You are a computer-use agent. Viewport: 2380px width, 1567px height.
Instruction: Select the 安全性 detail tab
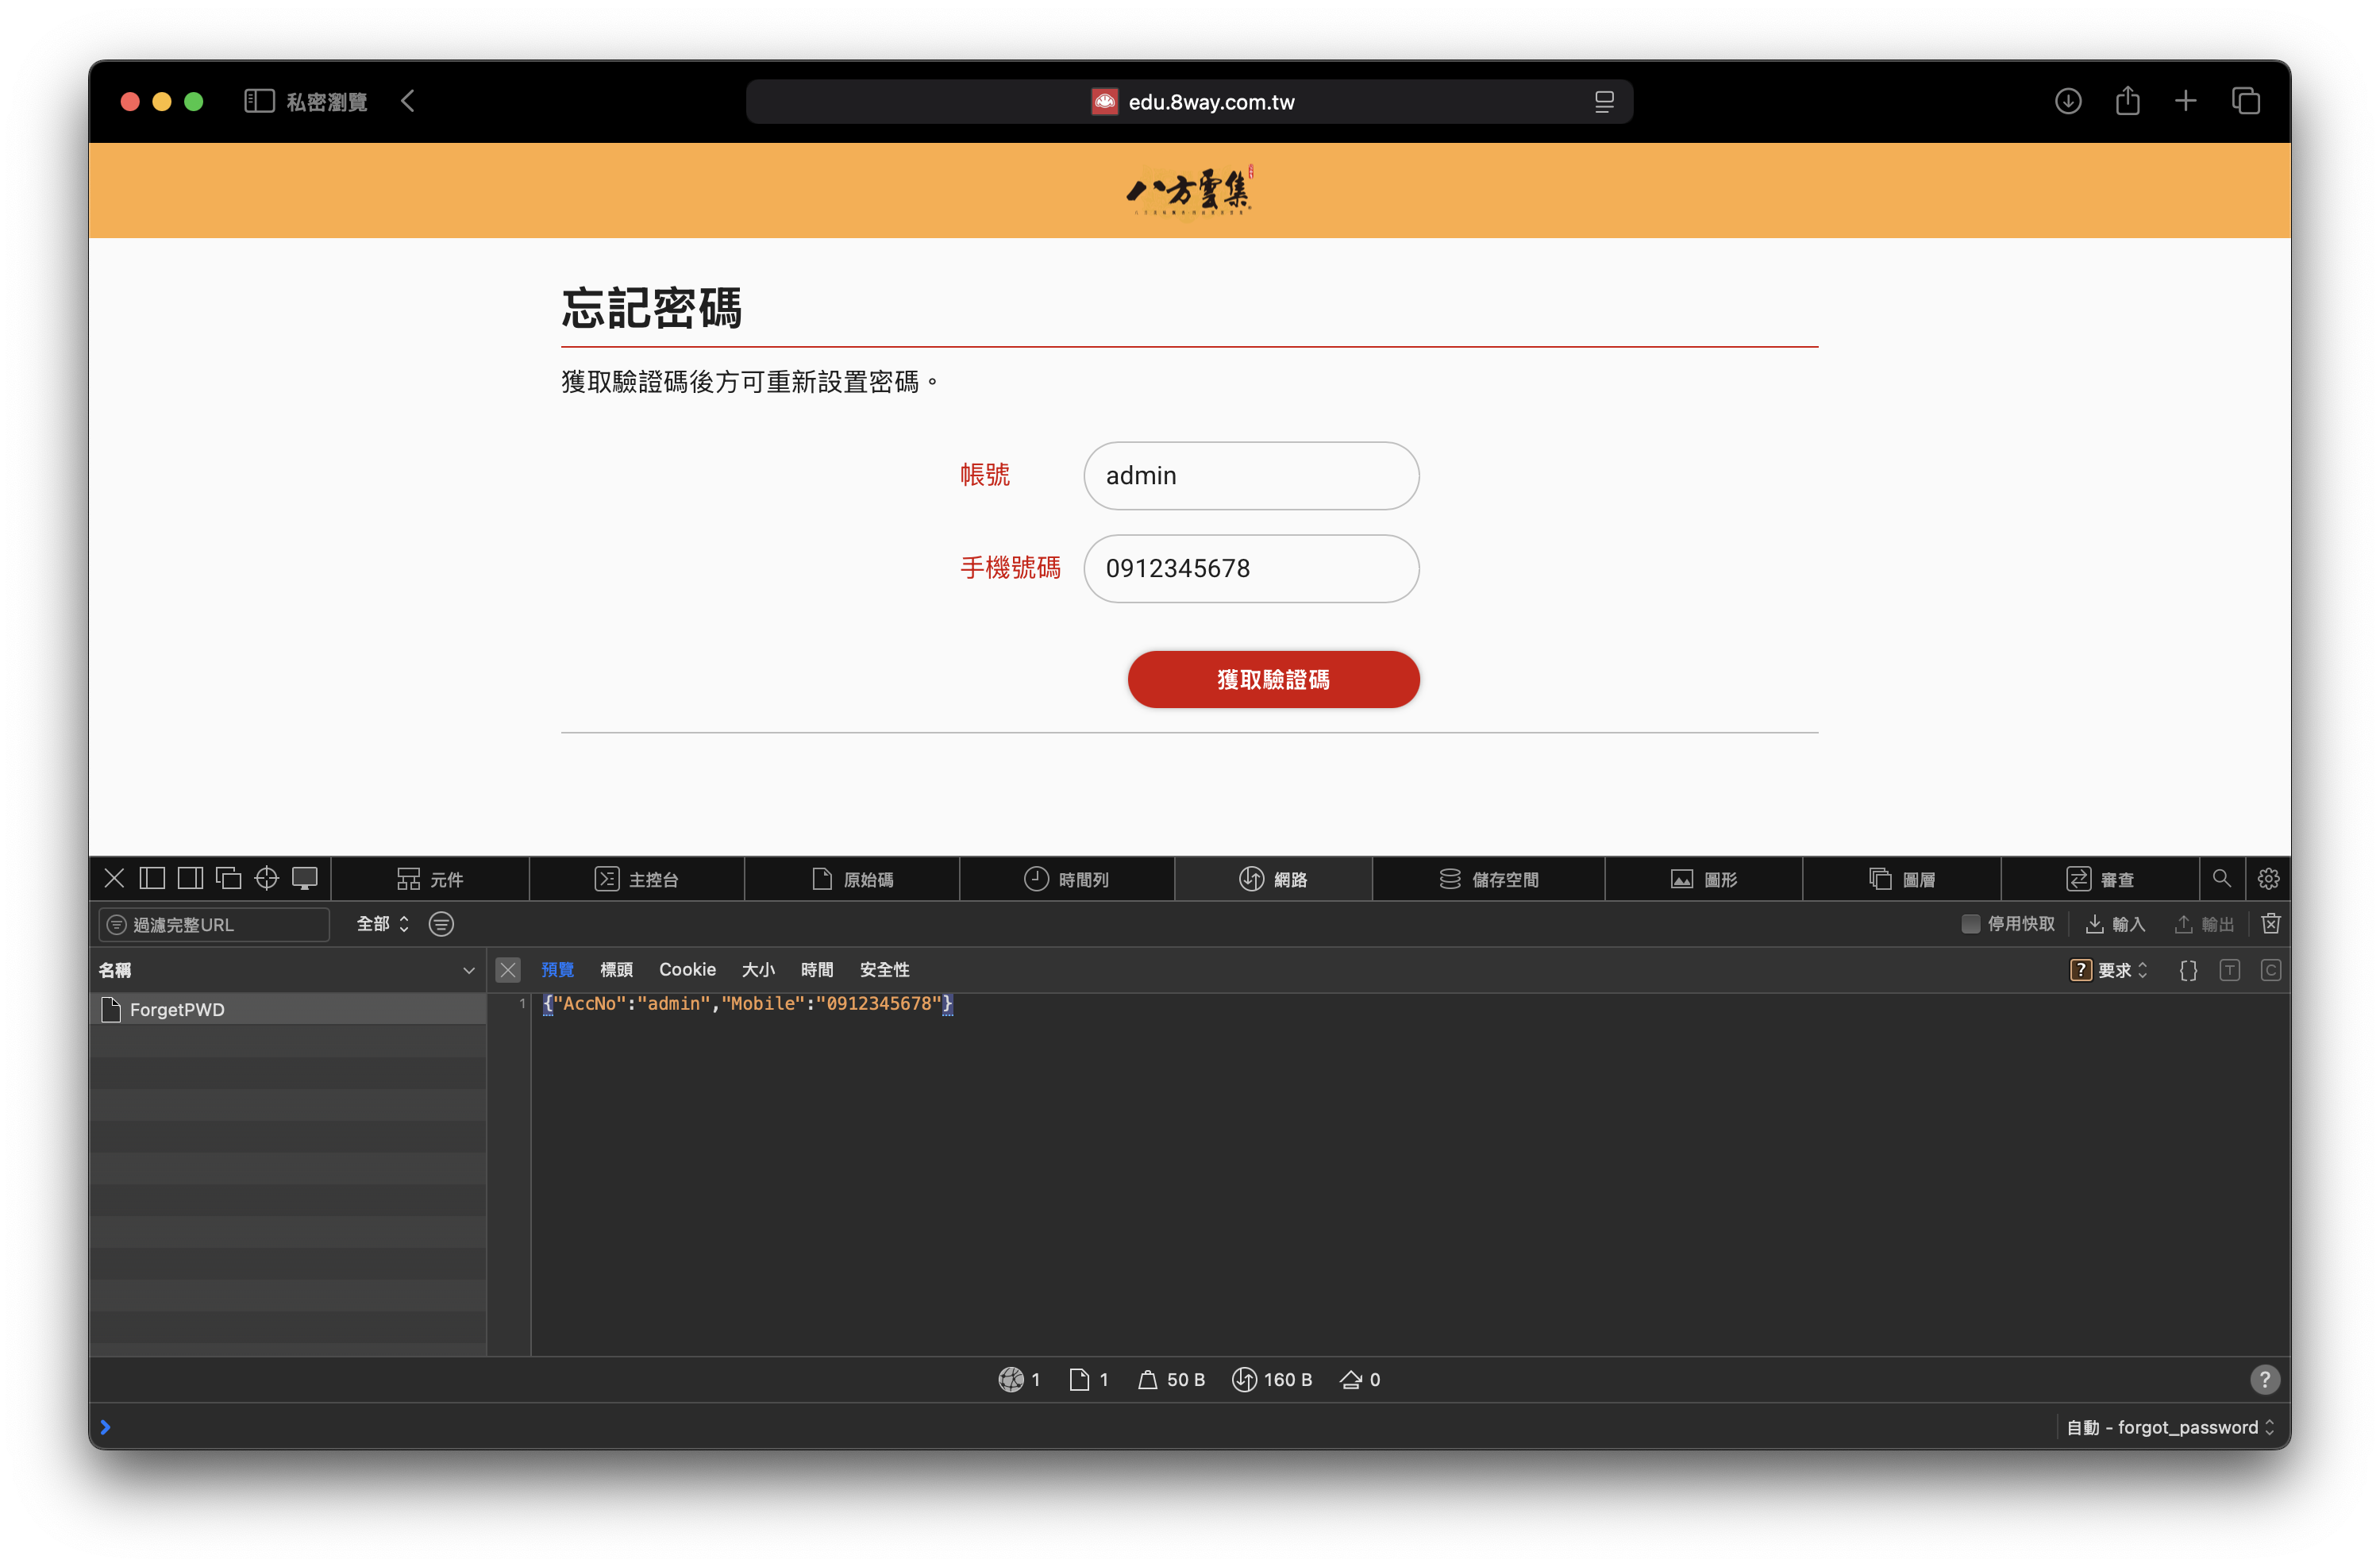(884, 969)
